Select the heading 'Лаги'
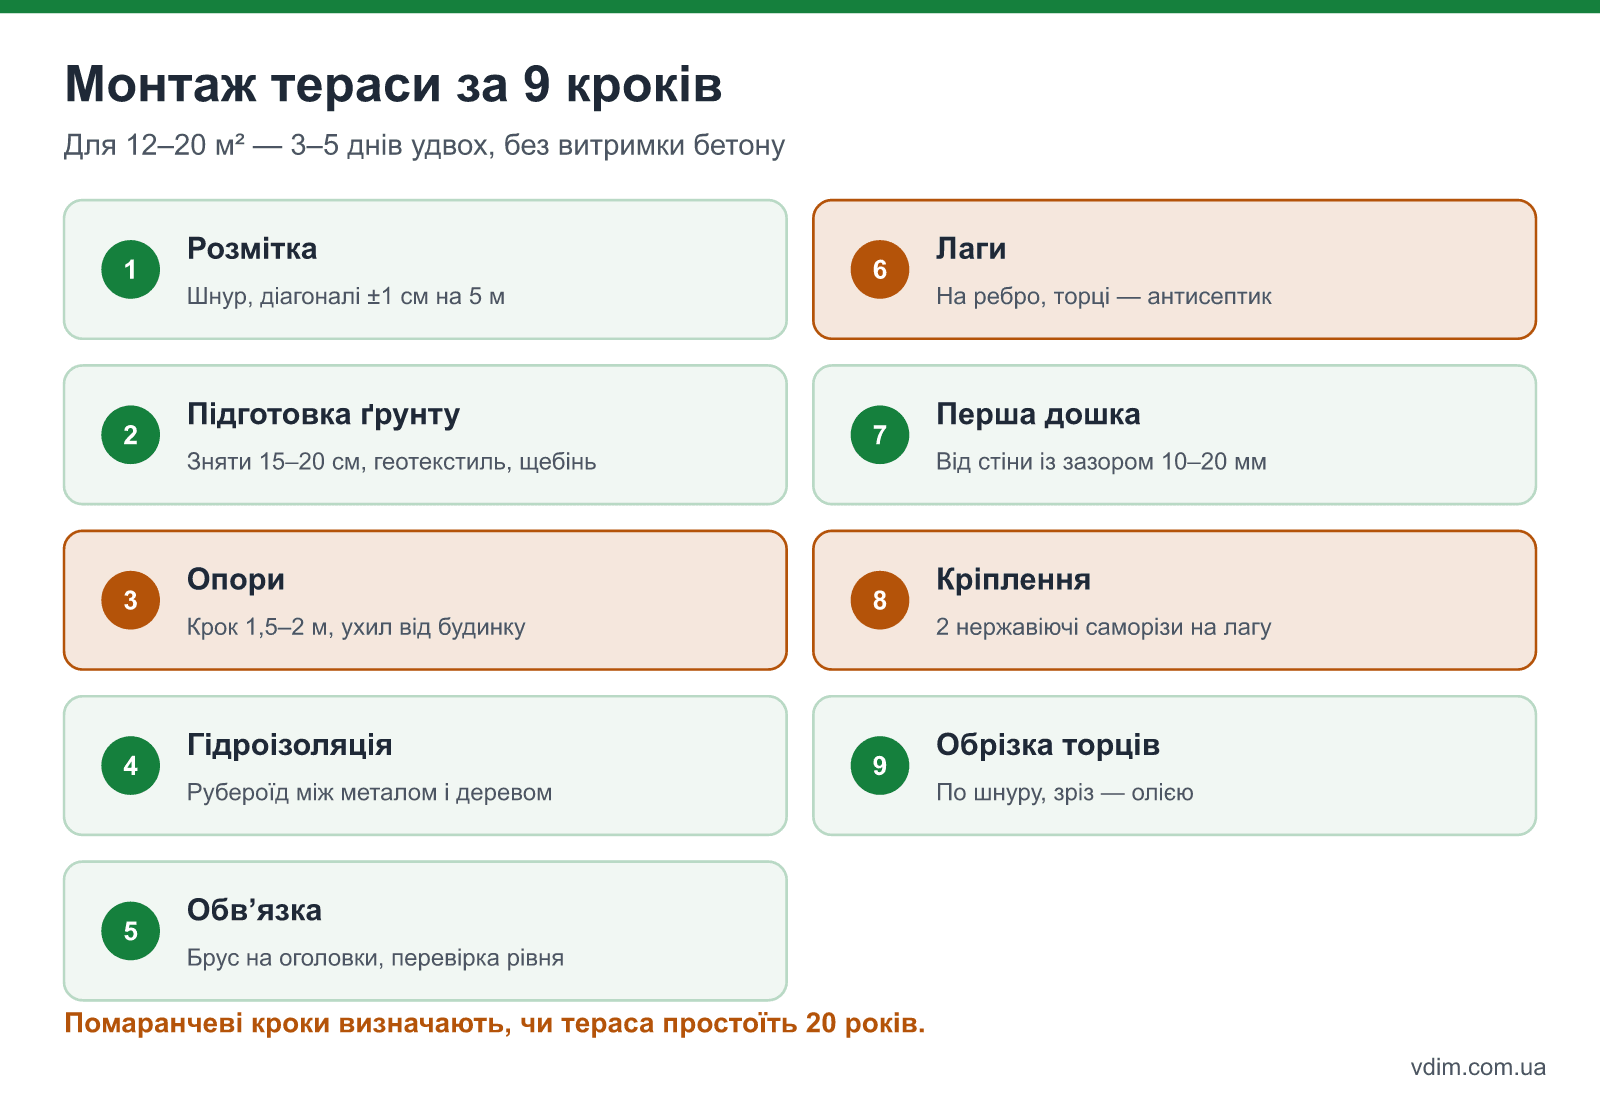 [x=971, y=249]
